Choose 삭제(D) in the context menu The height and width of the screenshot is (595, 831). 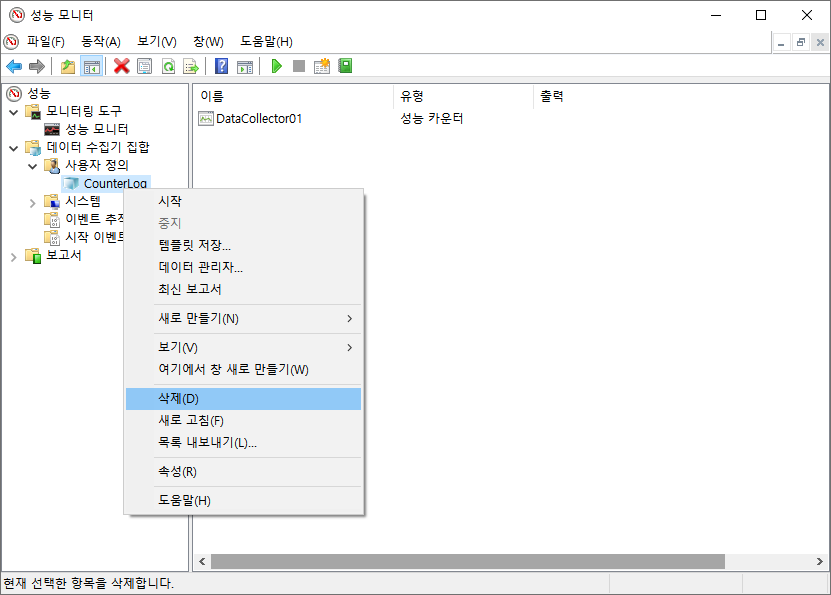[x=244, y=398]
